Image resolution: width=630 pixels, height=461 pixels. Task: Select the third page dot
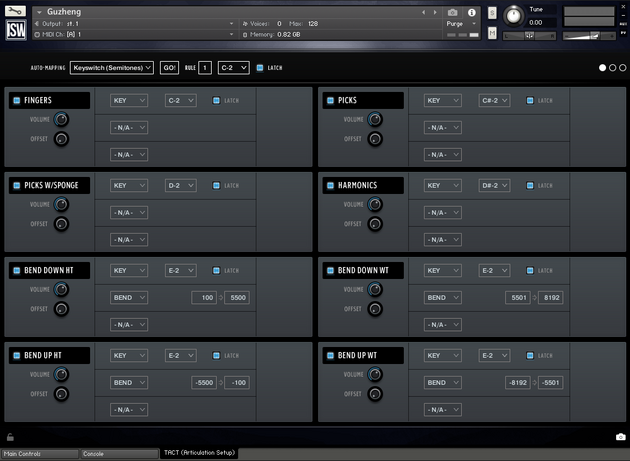click(622, 68)
